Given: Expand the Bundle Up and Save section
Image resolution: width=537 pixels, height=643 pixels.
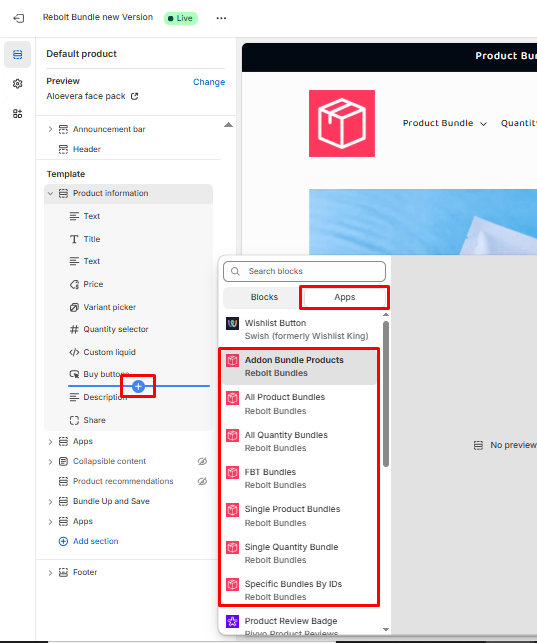Looking at the screenshot, I should pyautogui.click(x=50, y=502).
